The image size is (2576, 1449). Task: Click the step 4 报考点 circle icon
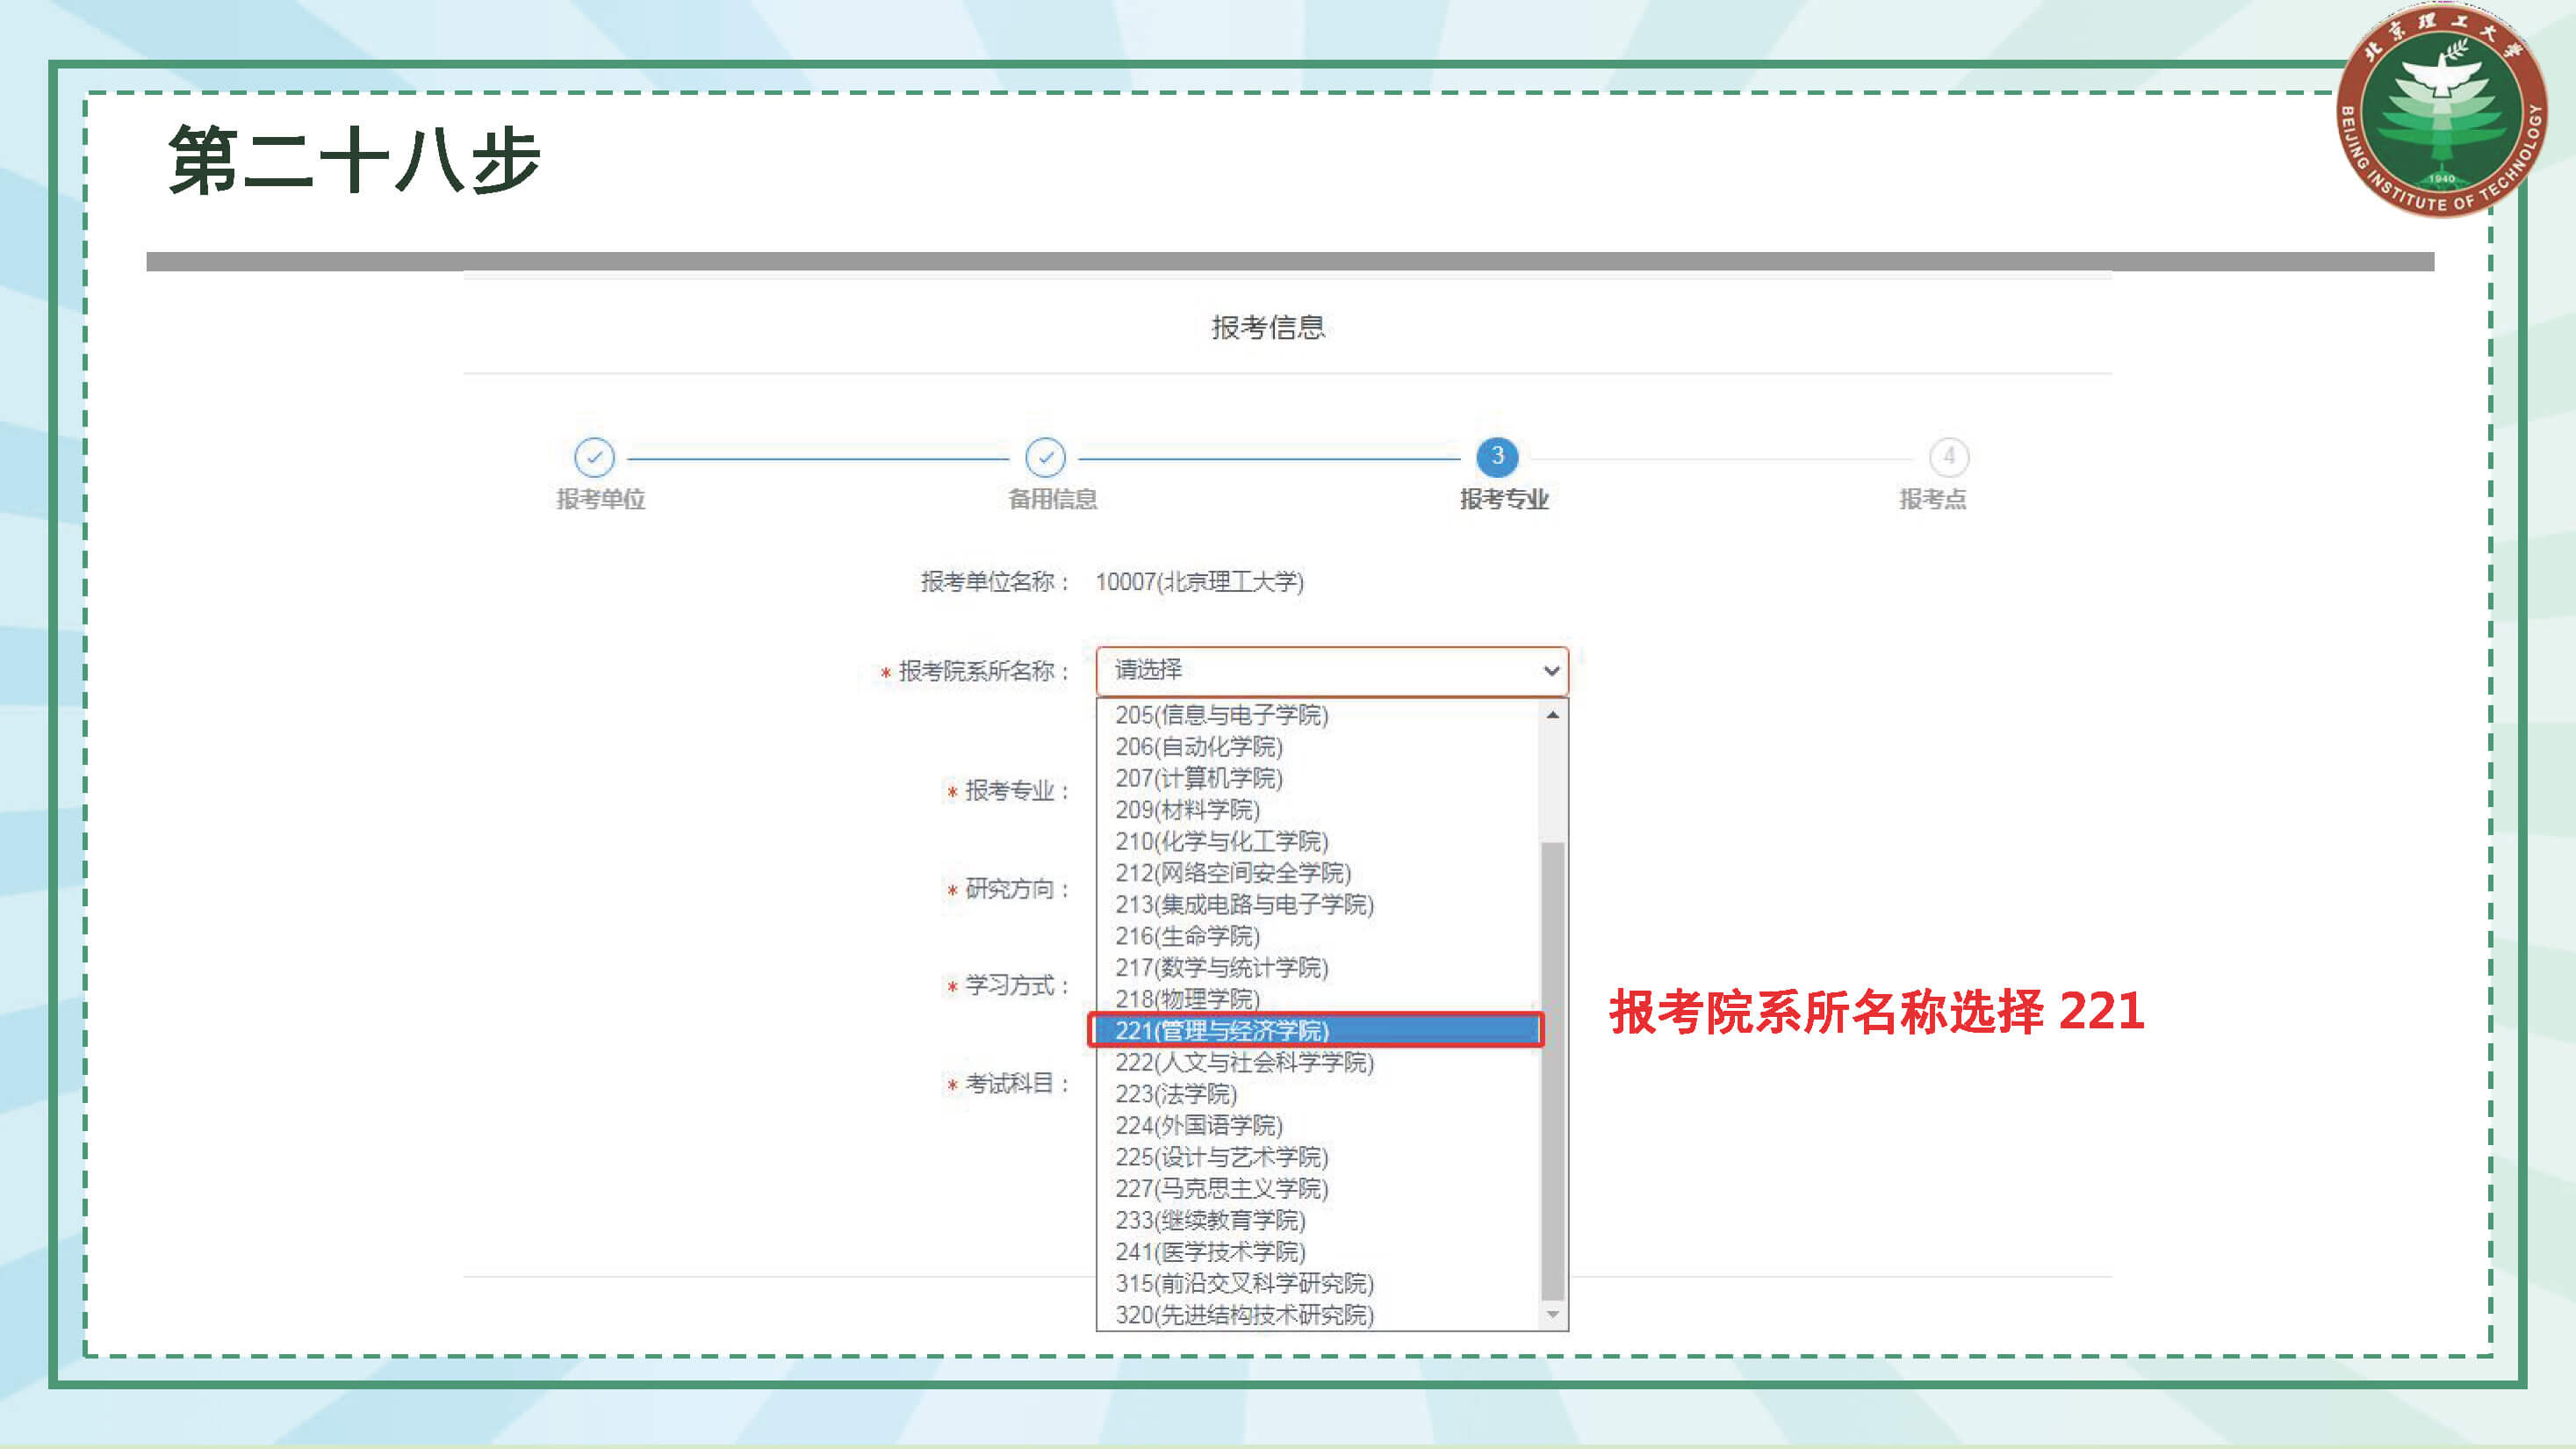click(x=1948, y=457)
